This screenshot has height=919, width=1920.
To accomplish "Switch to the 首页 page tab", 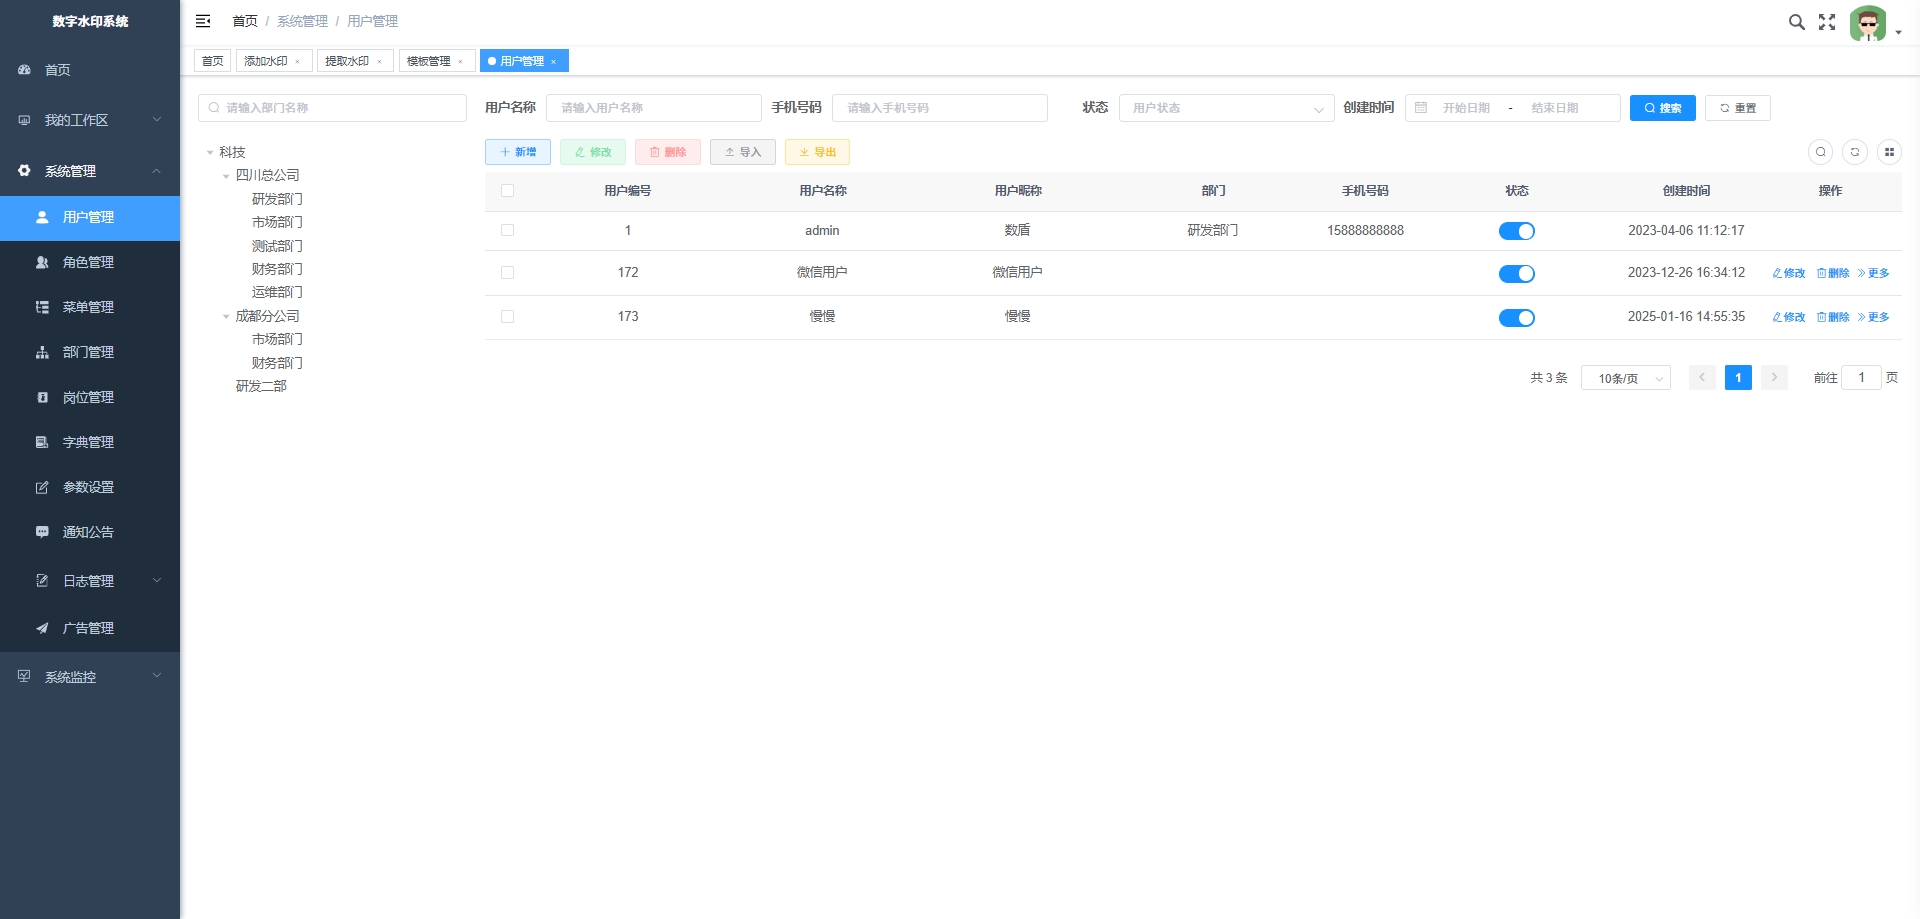I will pyautogui.click(x=213, y=61).
